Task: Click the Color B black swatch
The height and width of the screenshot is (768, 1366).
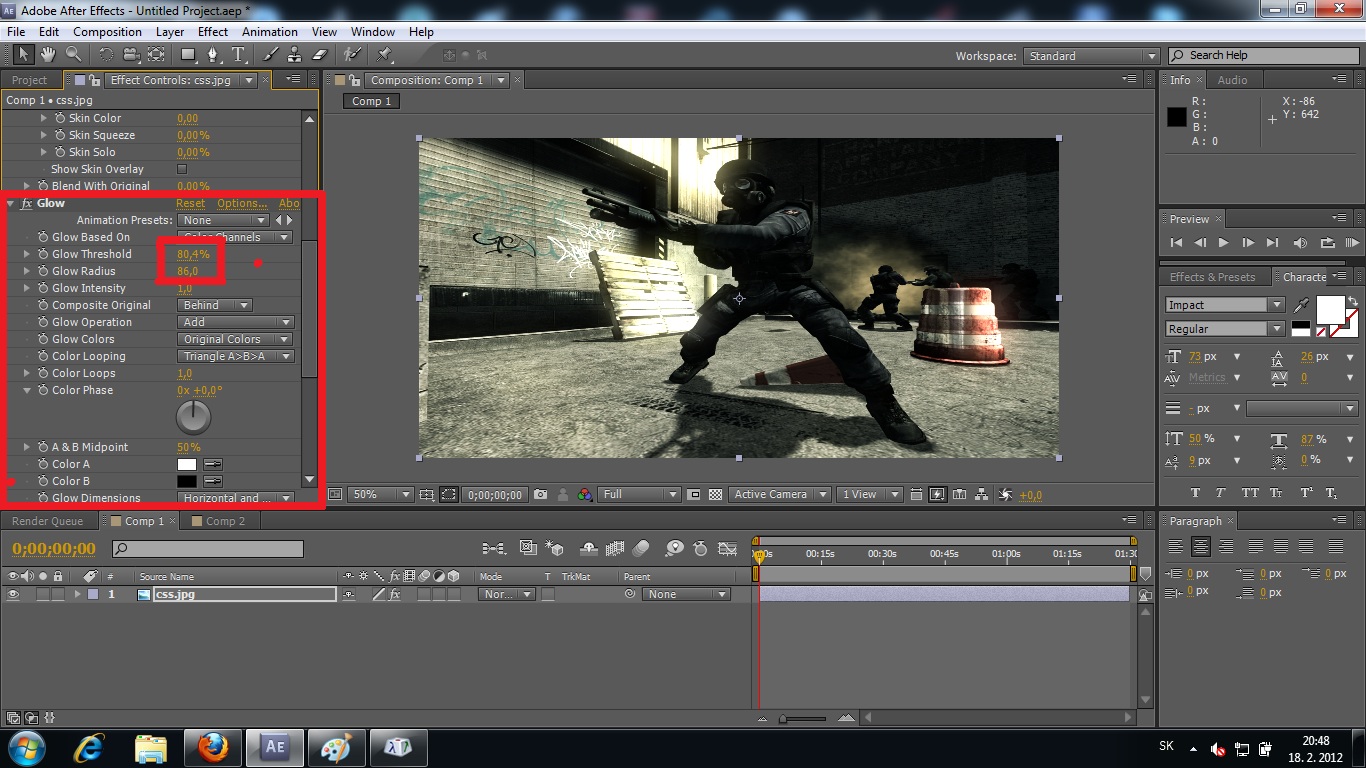Action: pos(187,481)
